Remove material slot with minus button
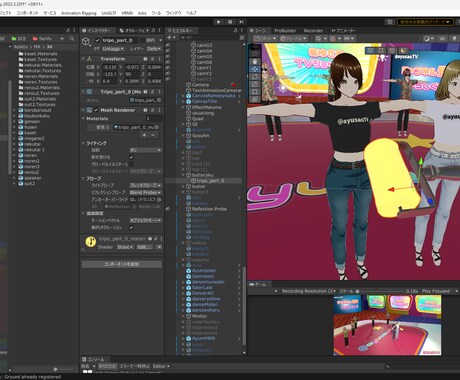The width and height of the screenshot is (460, 380). 153,135
